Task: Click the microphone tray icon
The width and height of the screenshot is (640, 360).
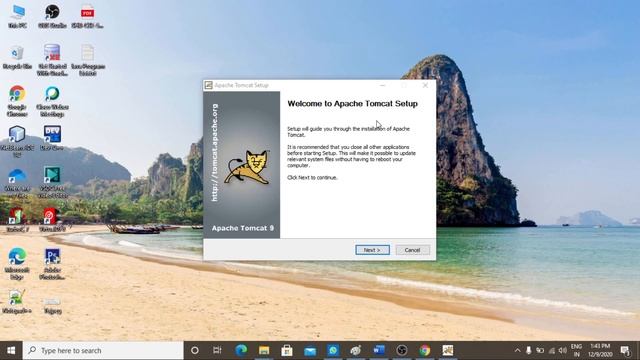Action: coord(529,350)
